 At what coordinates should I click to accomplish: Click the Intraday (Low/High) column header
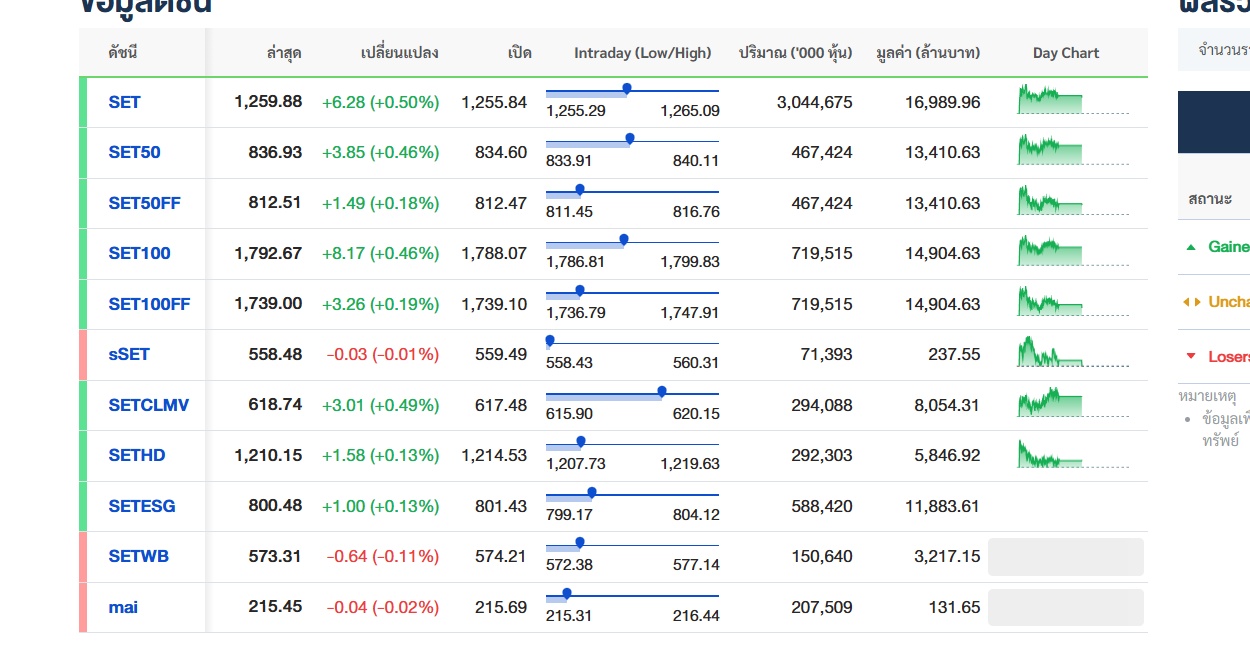[642, 53]
